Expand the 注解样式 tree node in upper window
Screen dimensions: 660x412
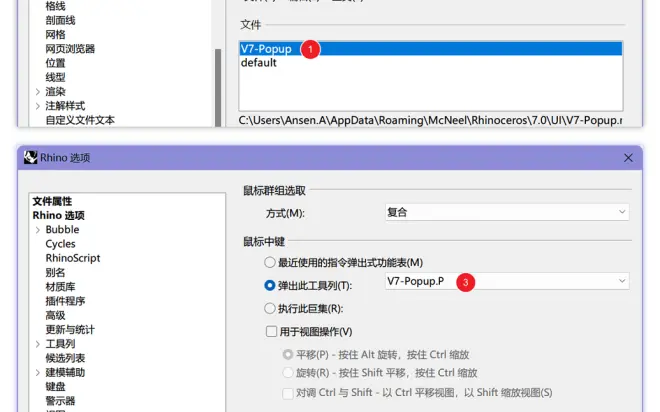click(38, 106)
